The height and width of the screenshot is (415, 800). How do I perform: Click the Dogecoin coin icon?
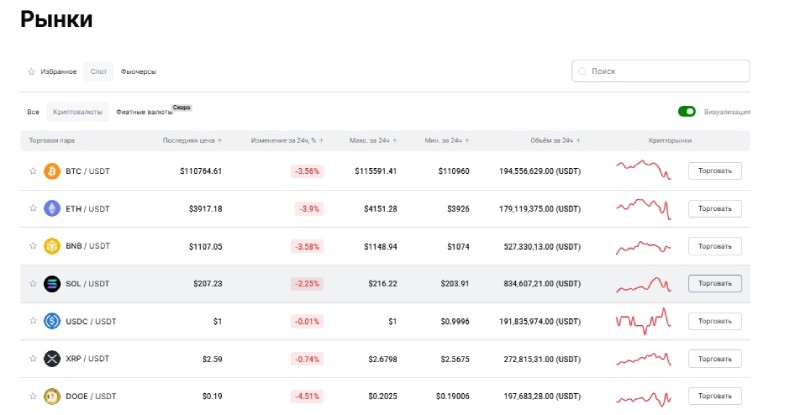52,396
